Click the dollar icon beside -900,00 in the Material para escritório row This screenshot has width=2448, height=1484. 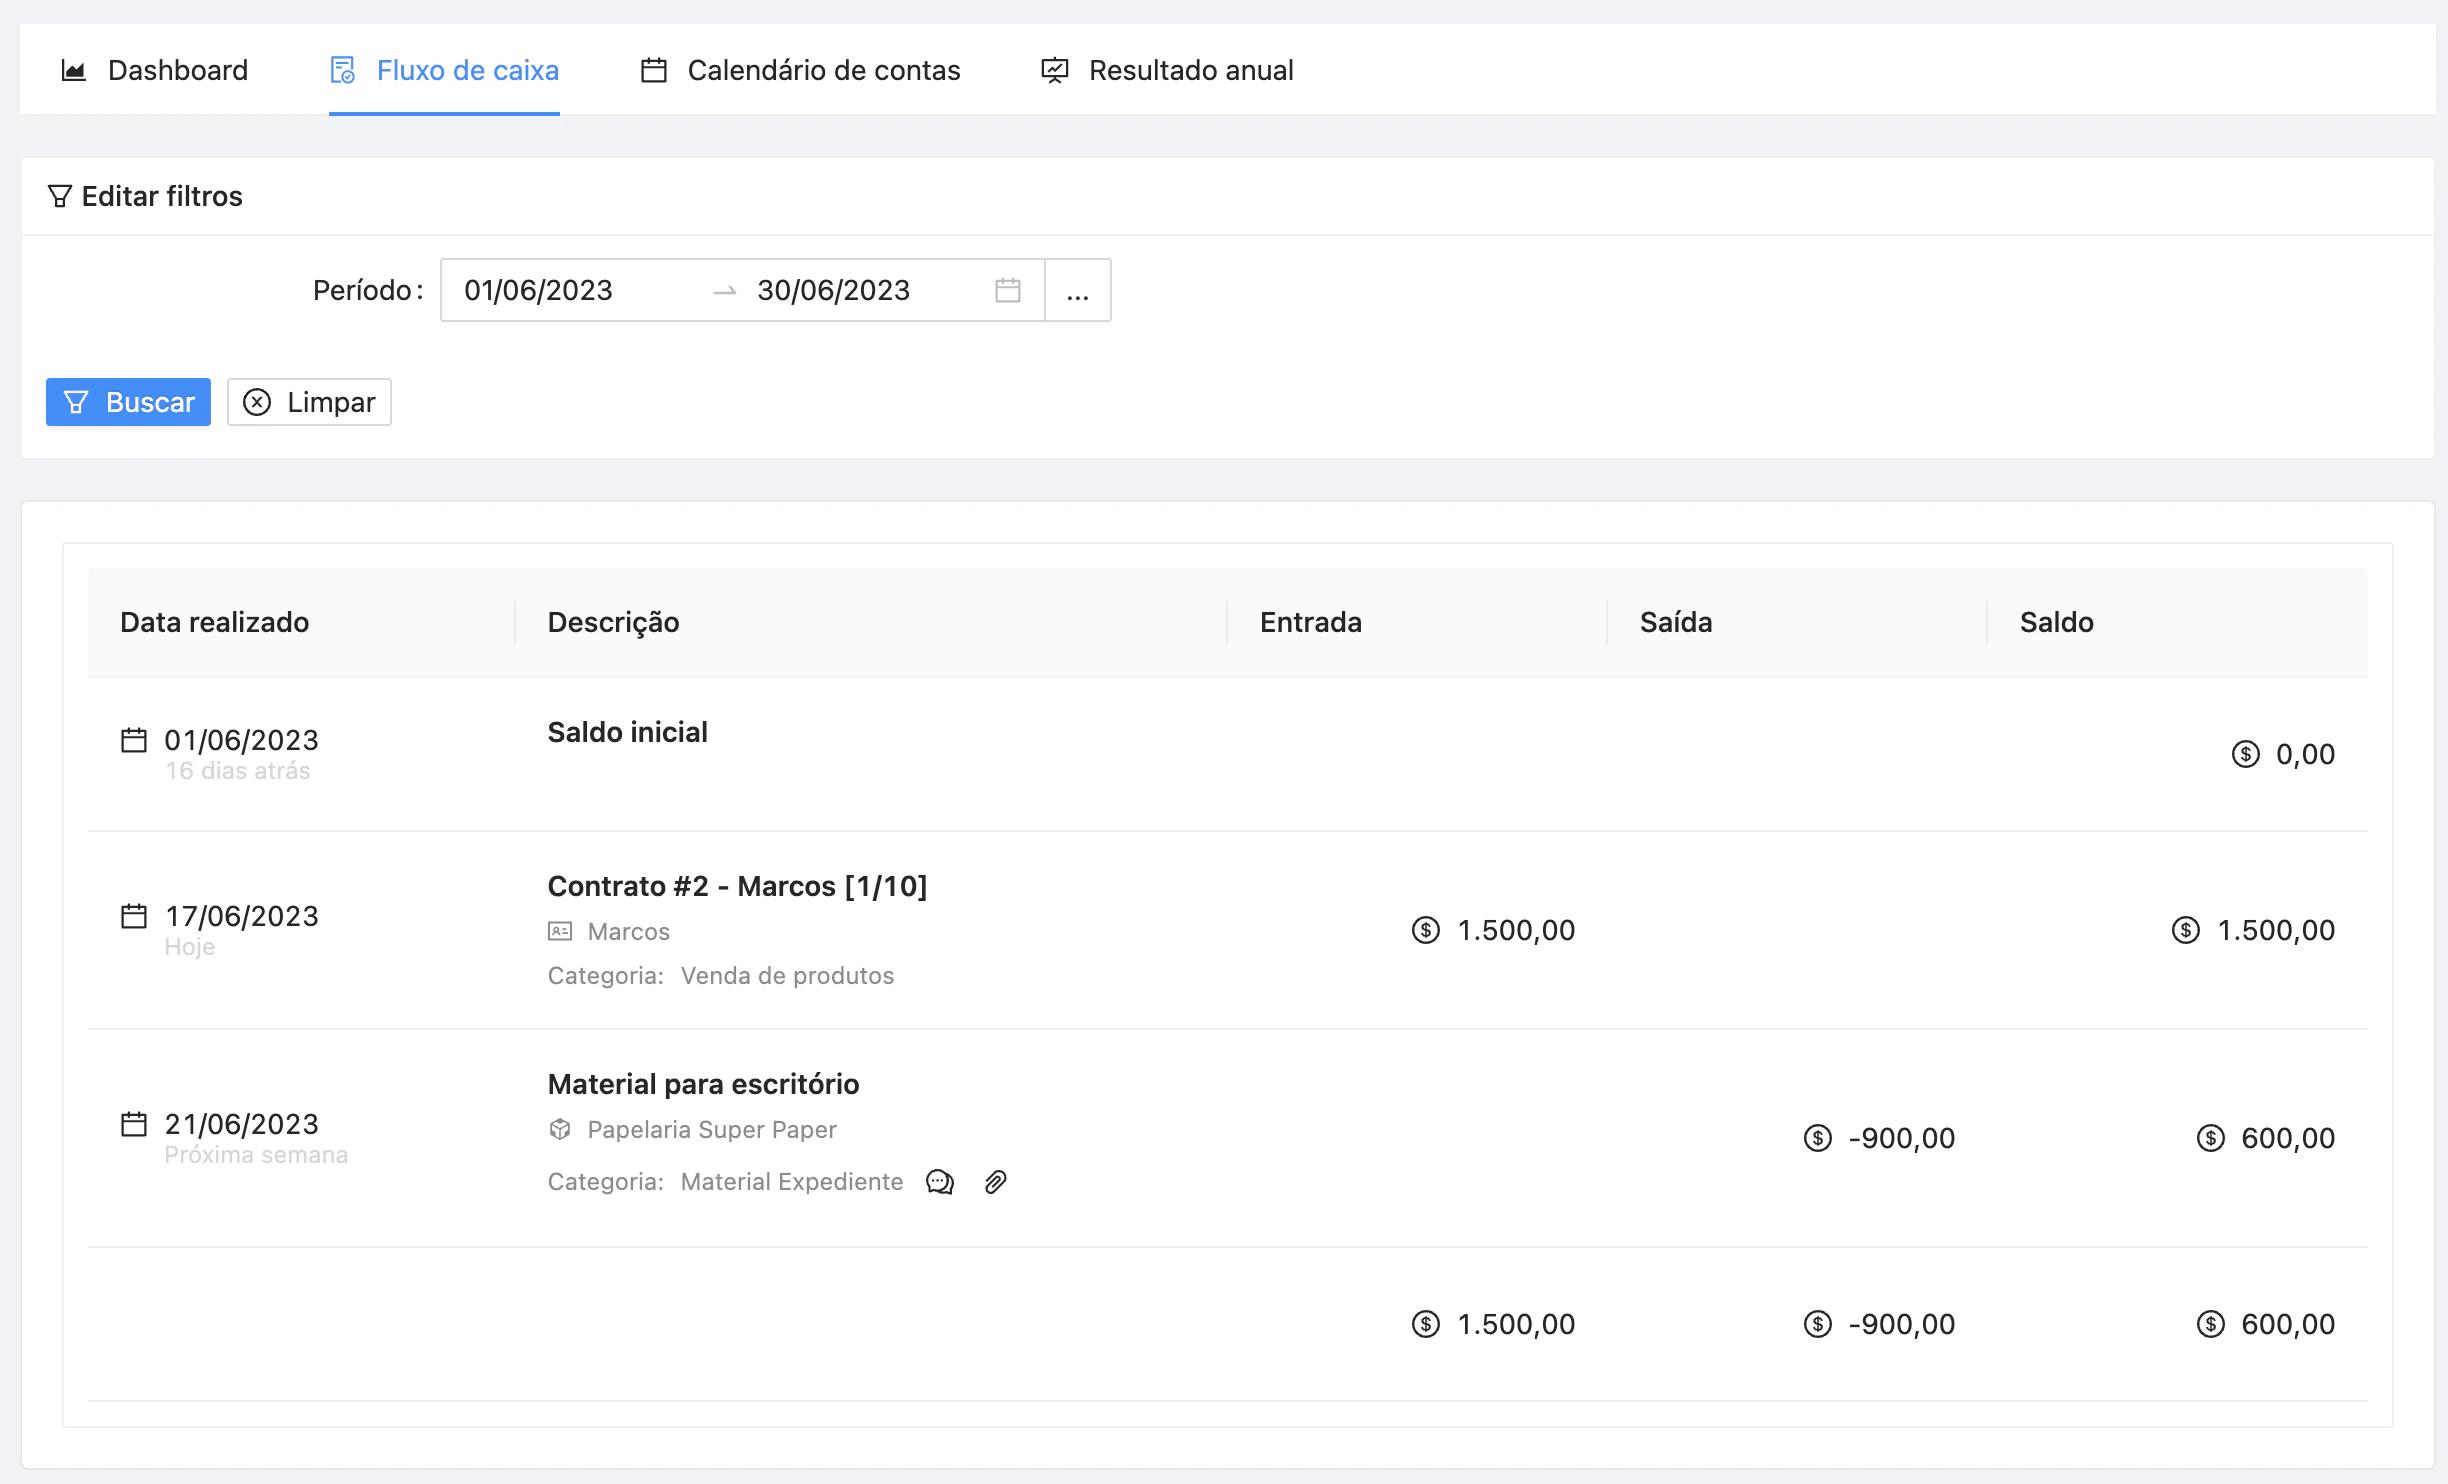1817,1138
